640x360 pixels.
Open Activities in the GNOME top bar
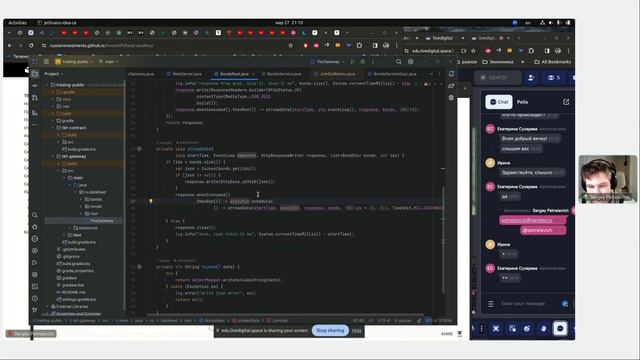tap(17, 23)
